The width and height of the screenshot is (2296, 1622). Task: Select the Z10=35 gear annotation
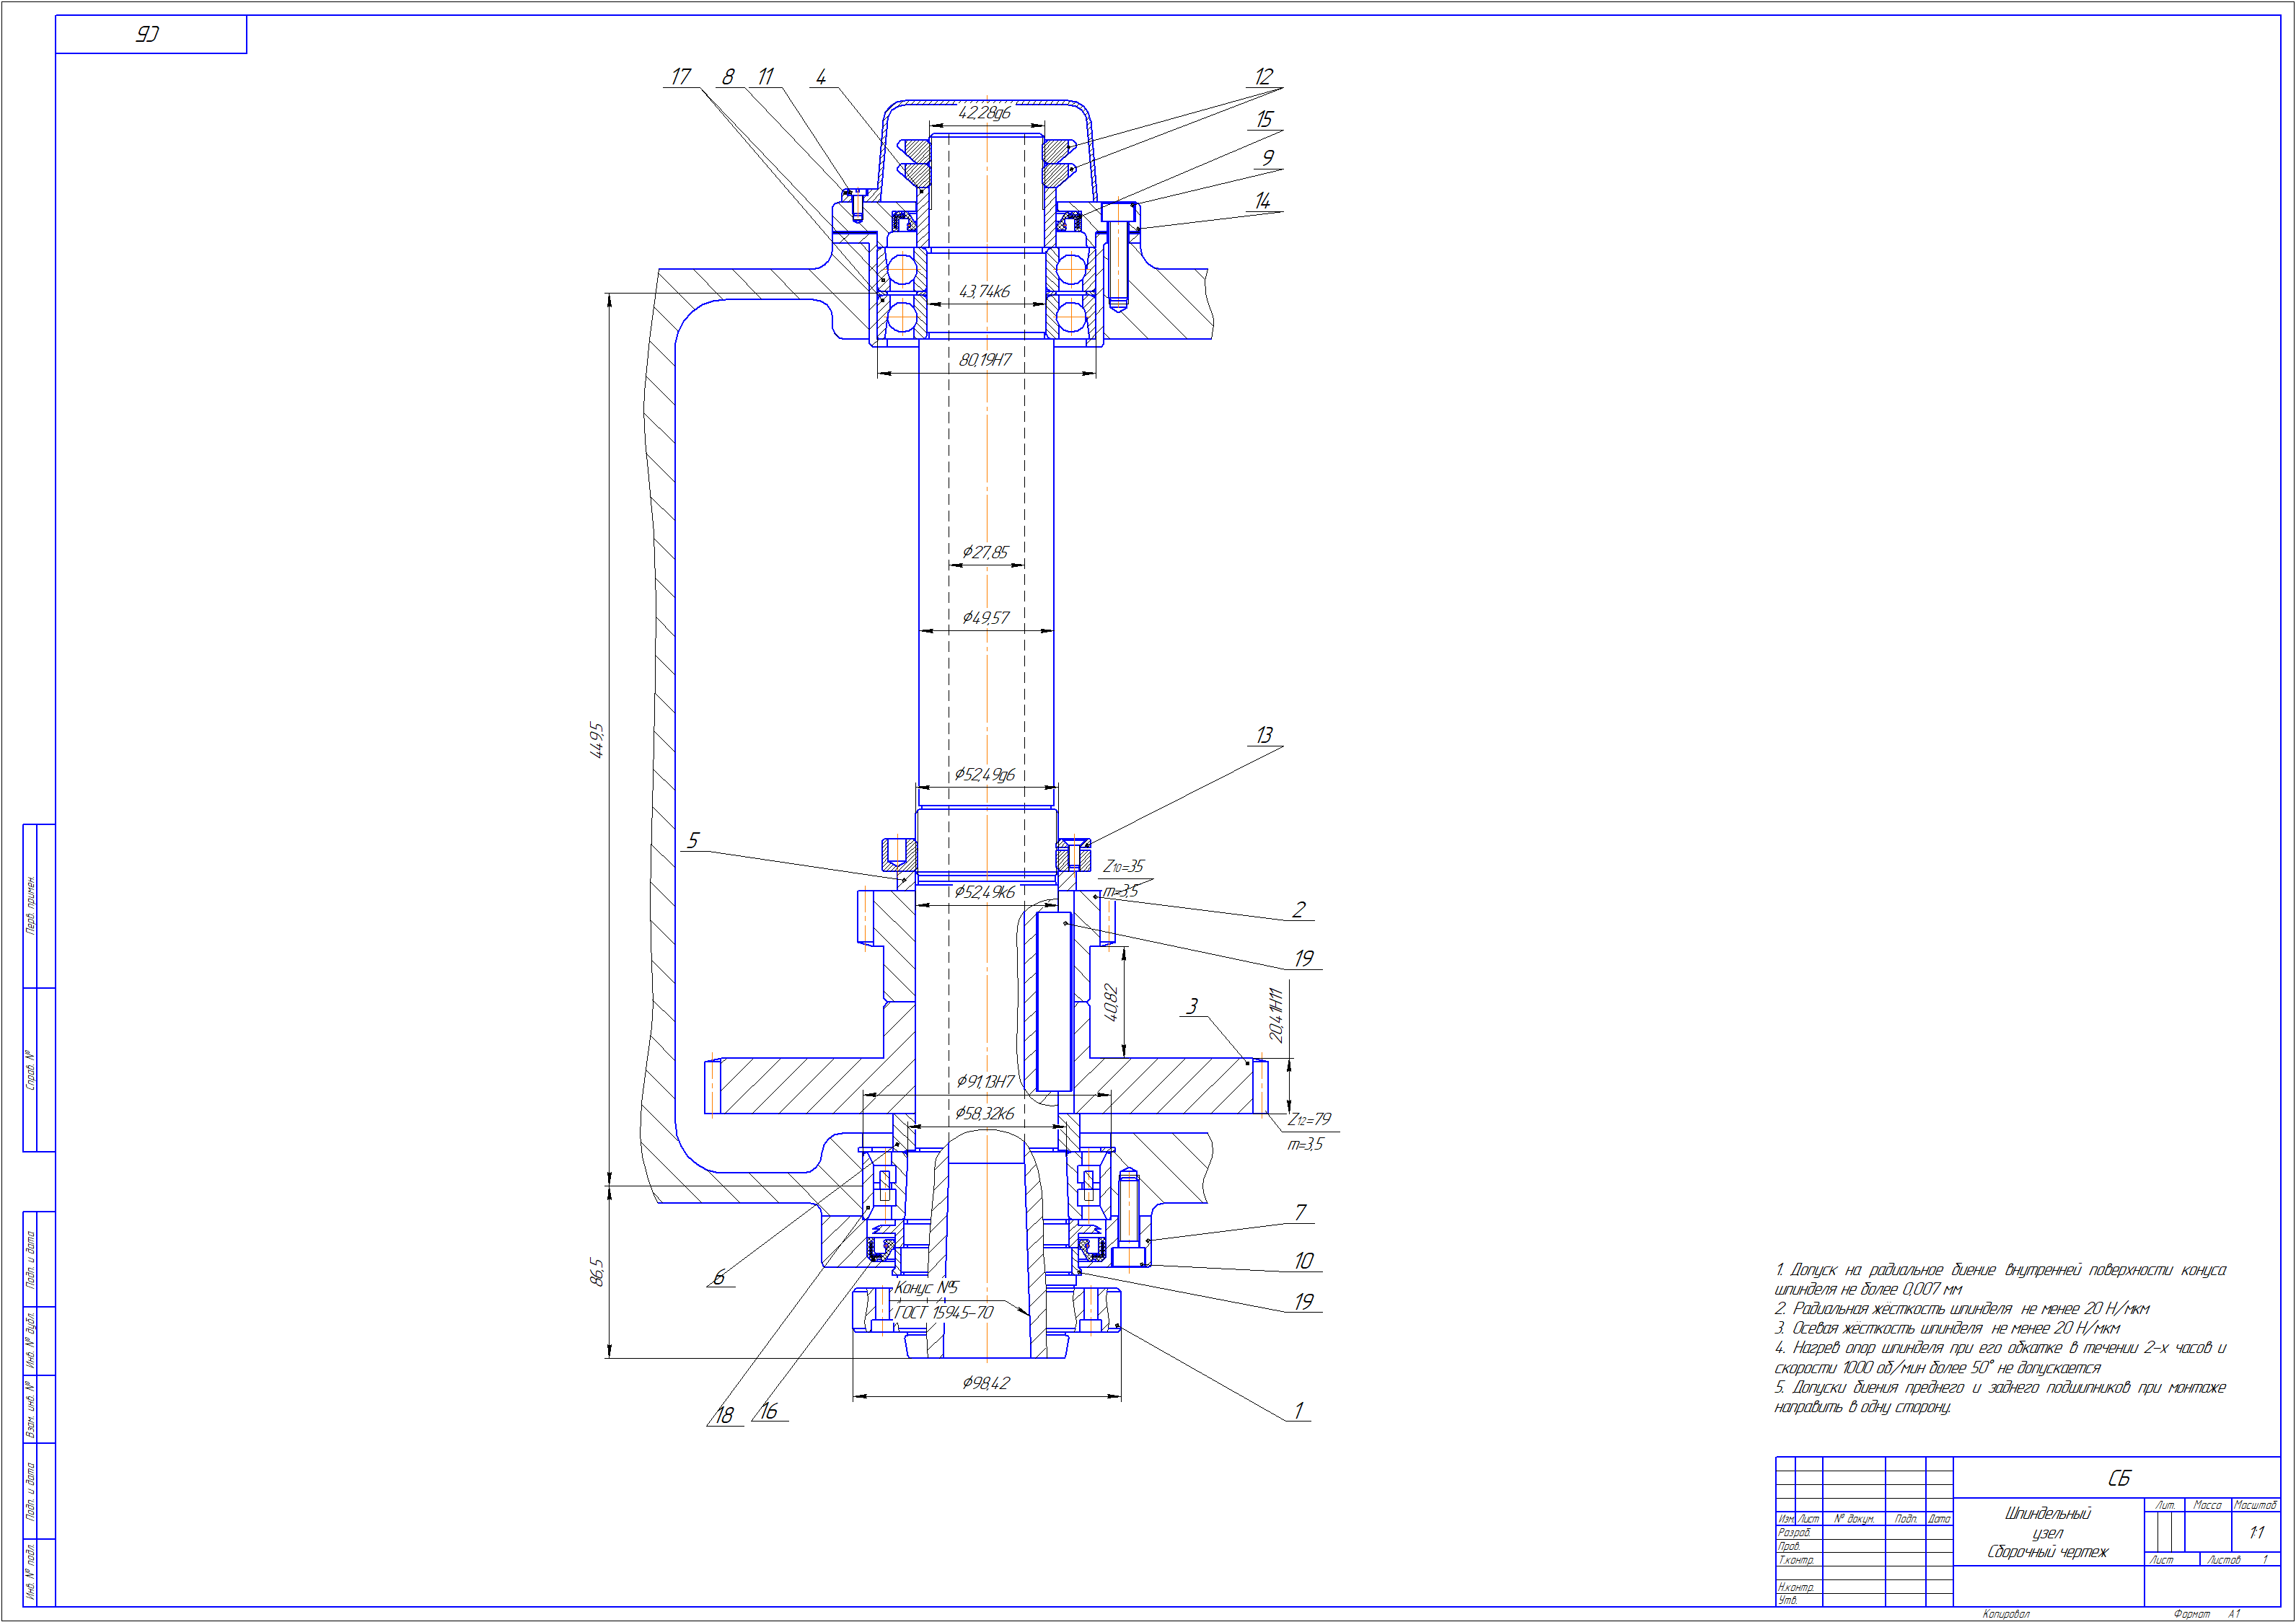(x=1124, y=866)
